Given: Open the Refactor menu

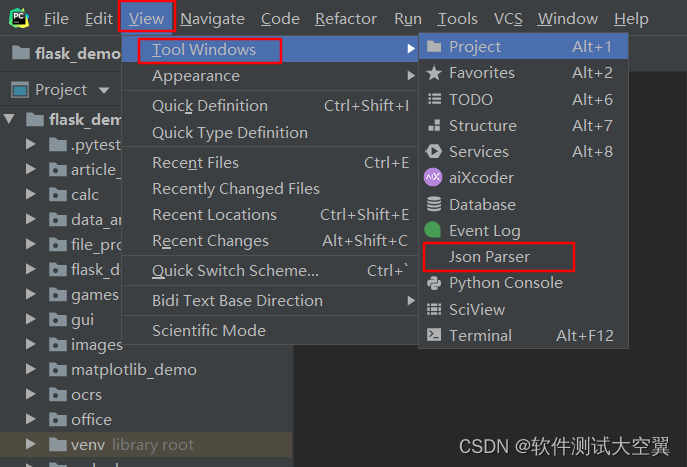Looking at the screenshot, I should click(346, 19).
